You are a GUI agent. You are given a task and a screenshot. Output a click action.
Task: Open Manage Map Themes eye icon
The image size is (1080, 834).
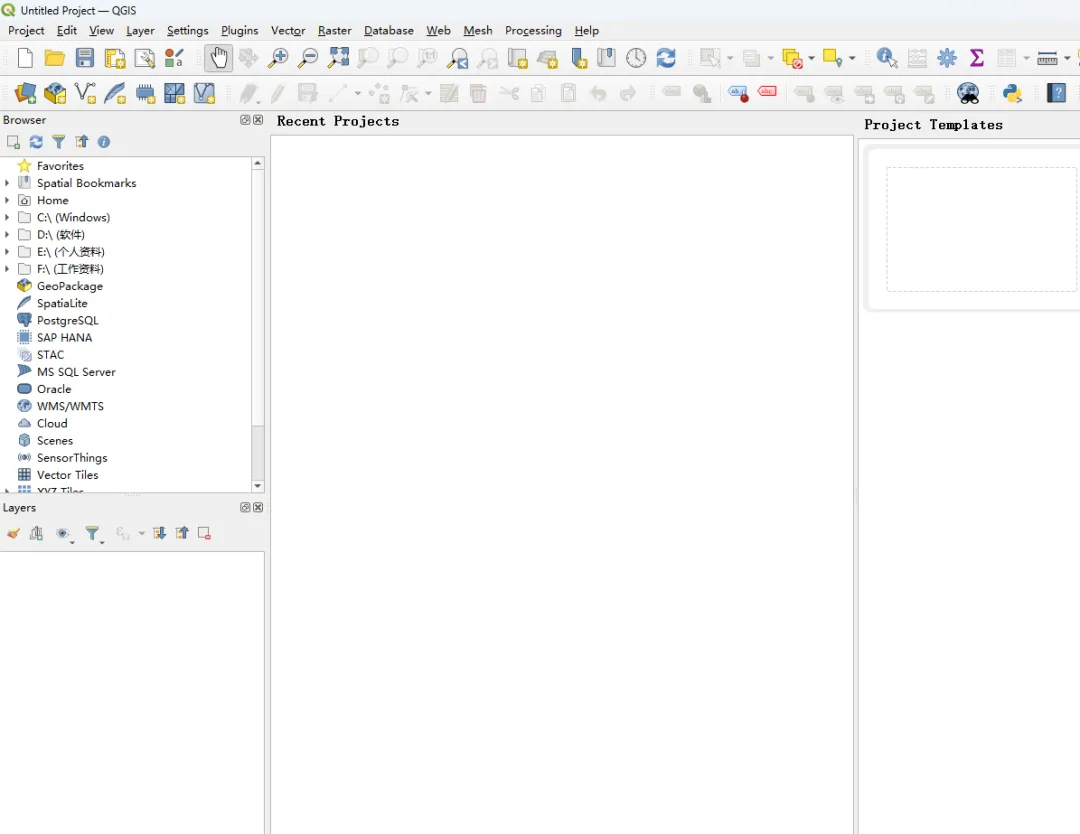(63, 534)
